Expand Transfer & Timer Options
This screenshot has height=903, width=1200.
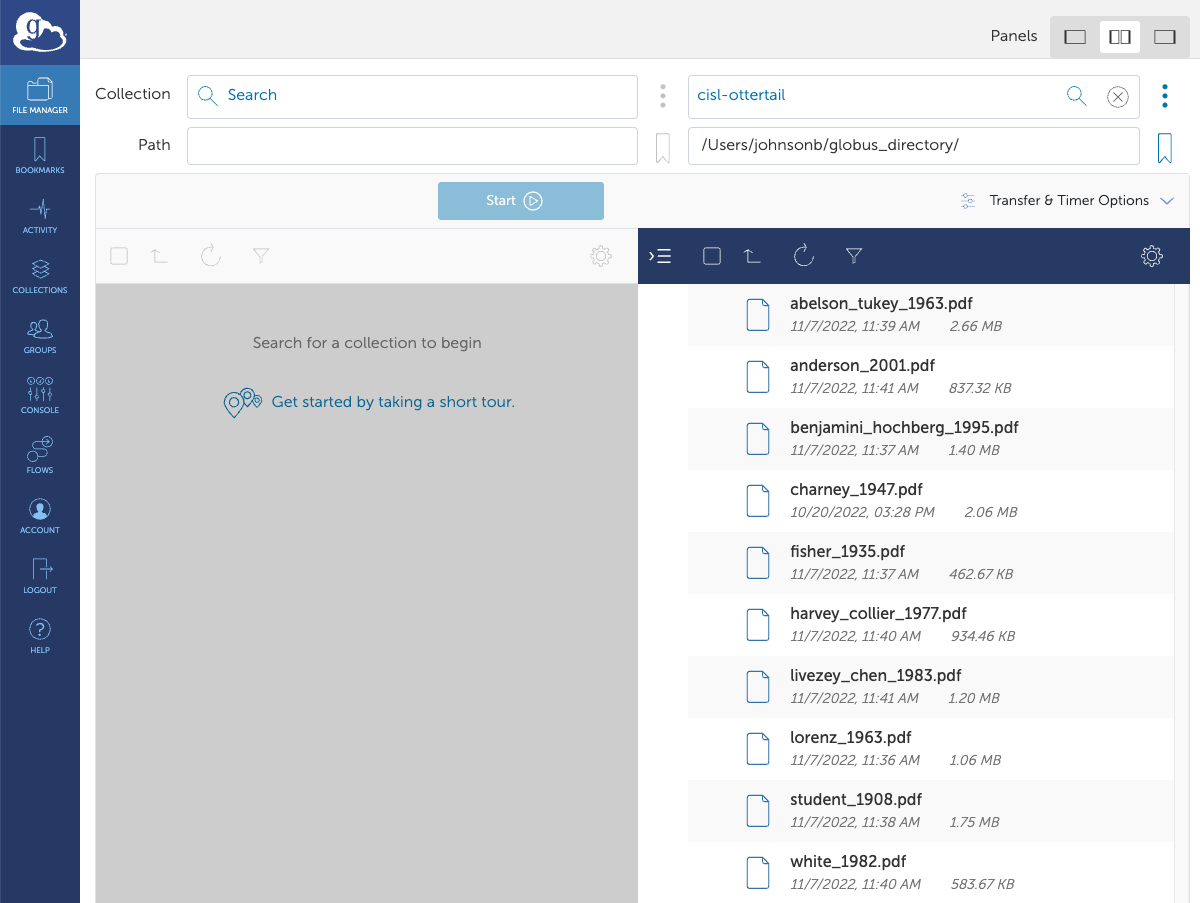[x=1066, y=201]
